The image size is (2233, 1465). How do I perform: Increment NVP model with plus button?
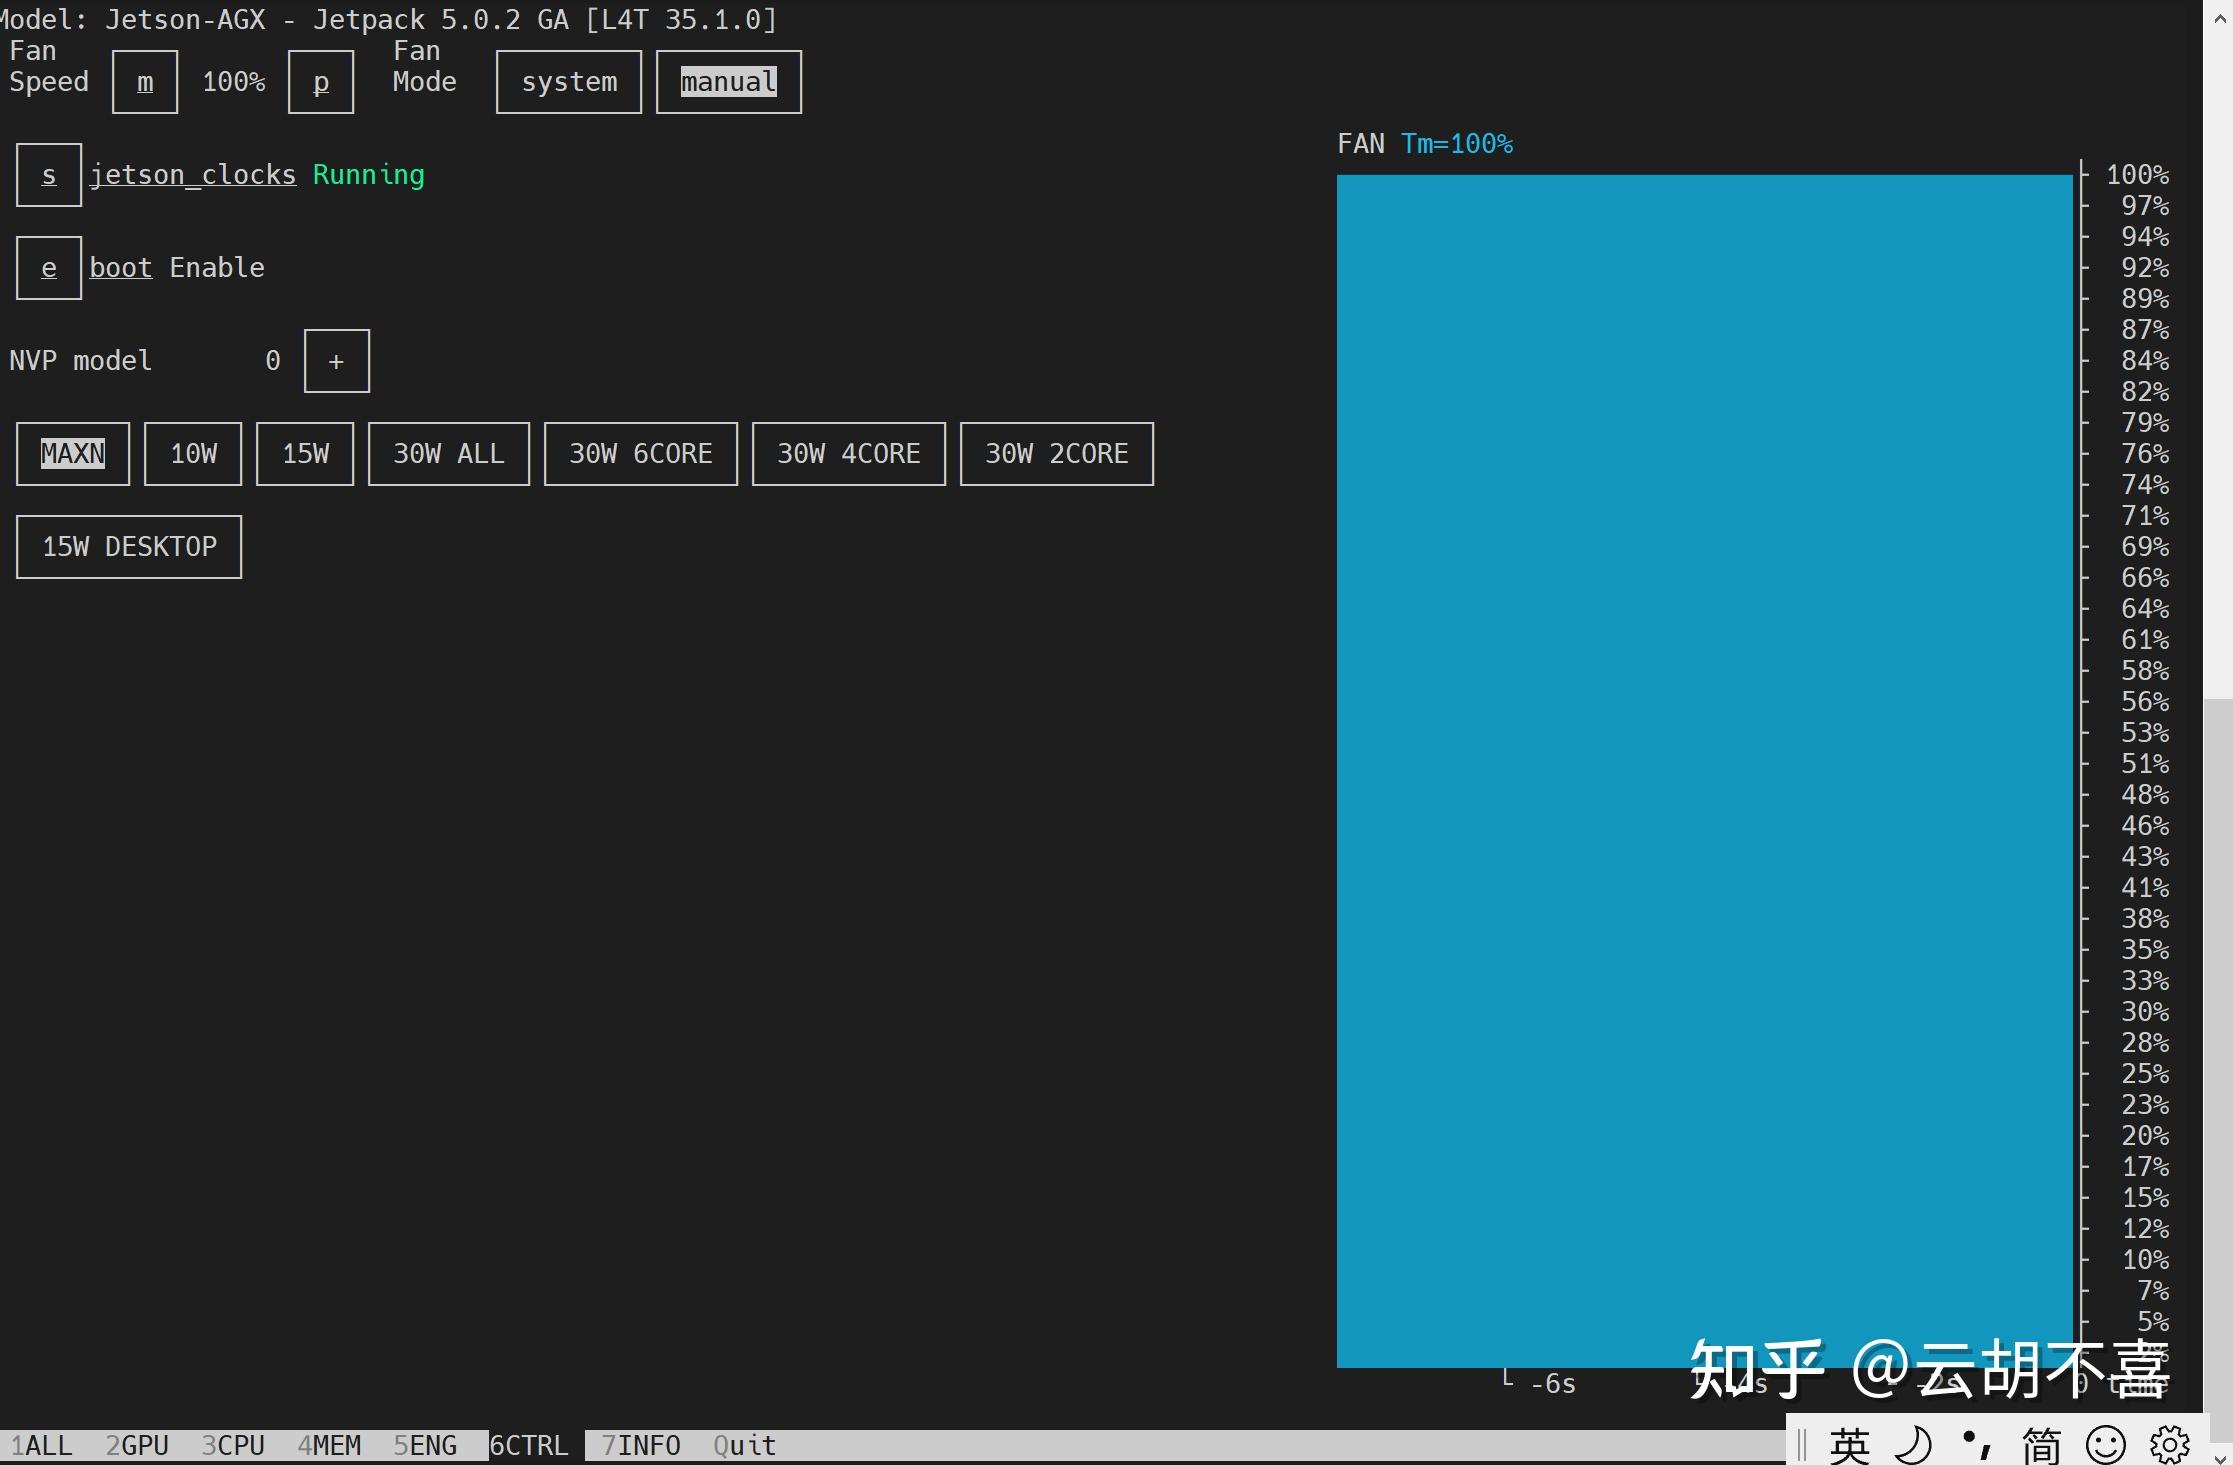[337, 361]
